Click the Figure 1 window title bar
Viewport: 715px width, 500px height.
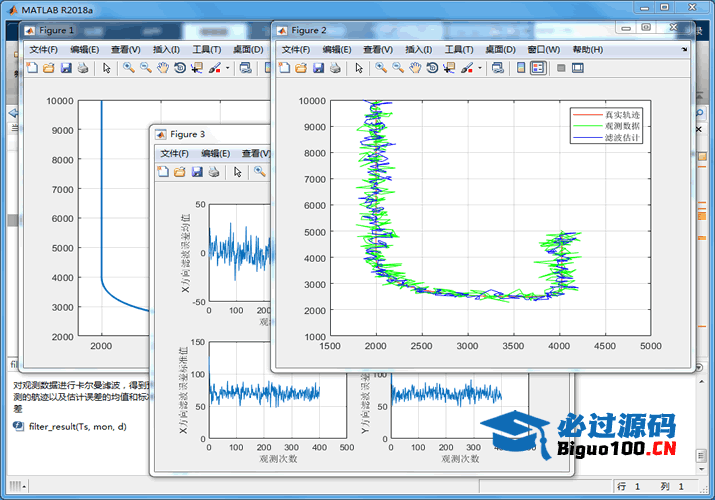pos(146,31)
